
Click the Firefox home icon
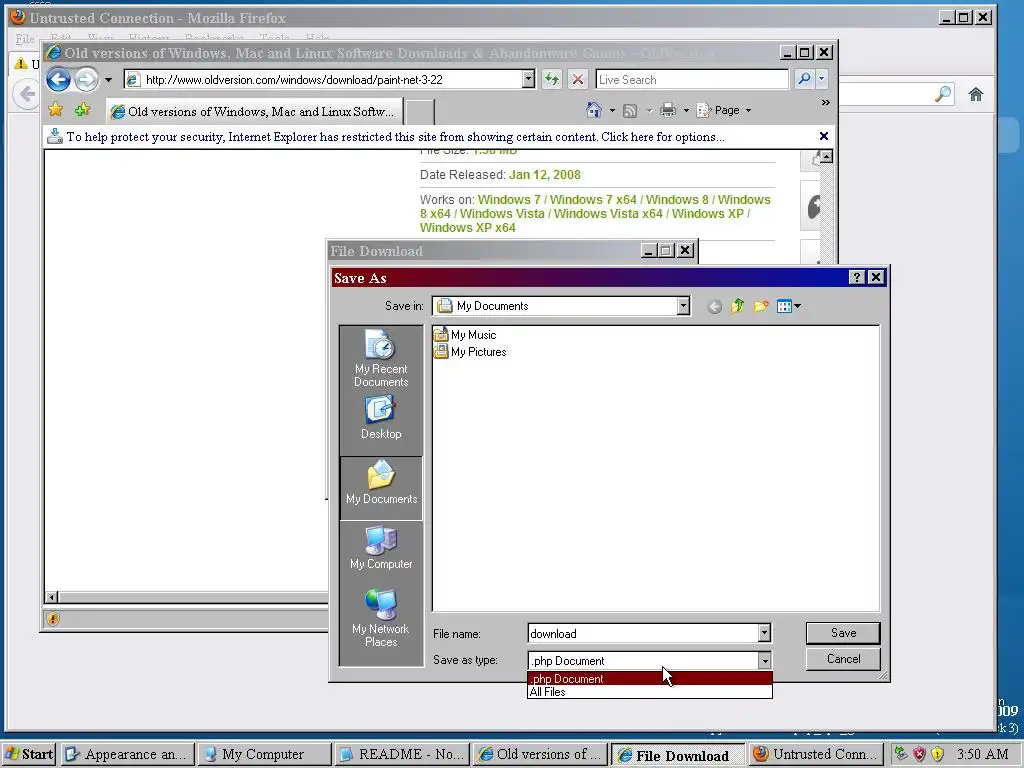coord(976,95)
